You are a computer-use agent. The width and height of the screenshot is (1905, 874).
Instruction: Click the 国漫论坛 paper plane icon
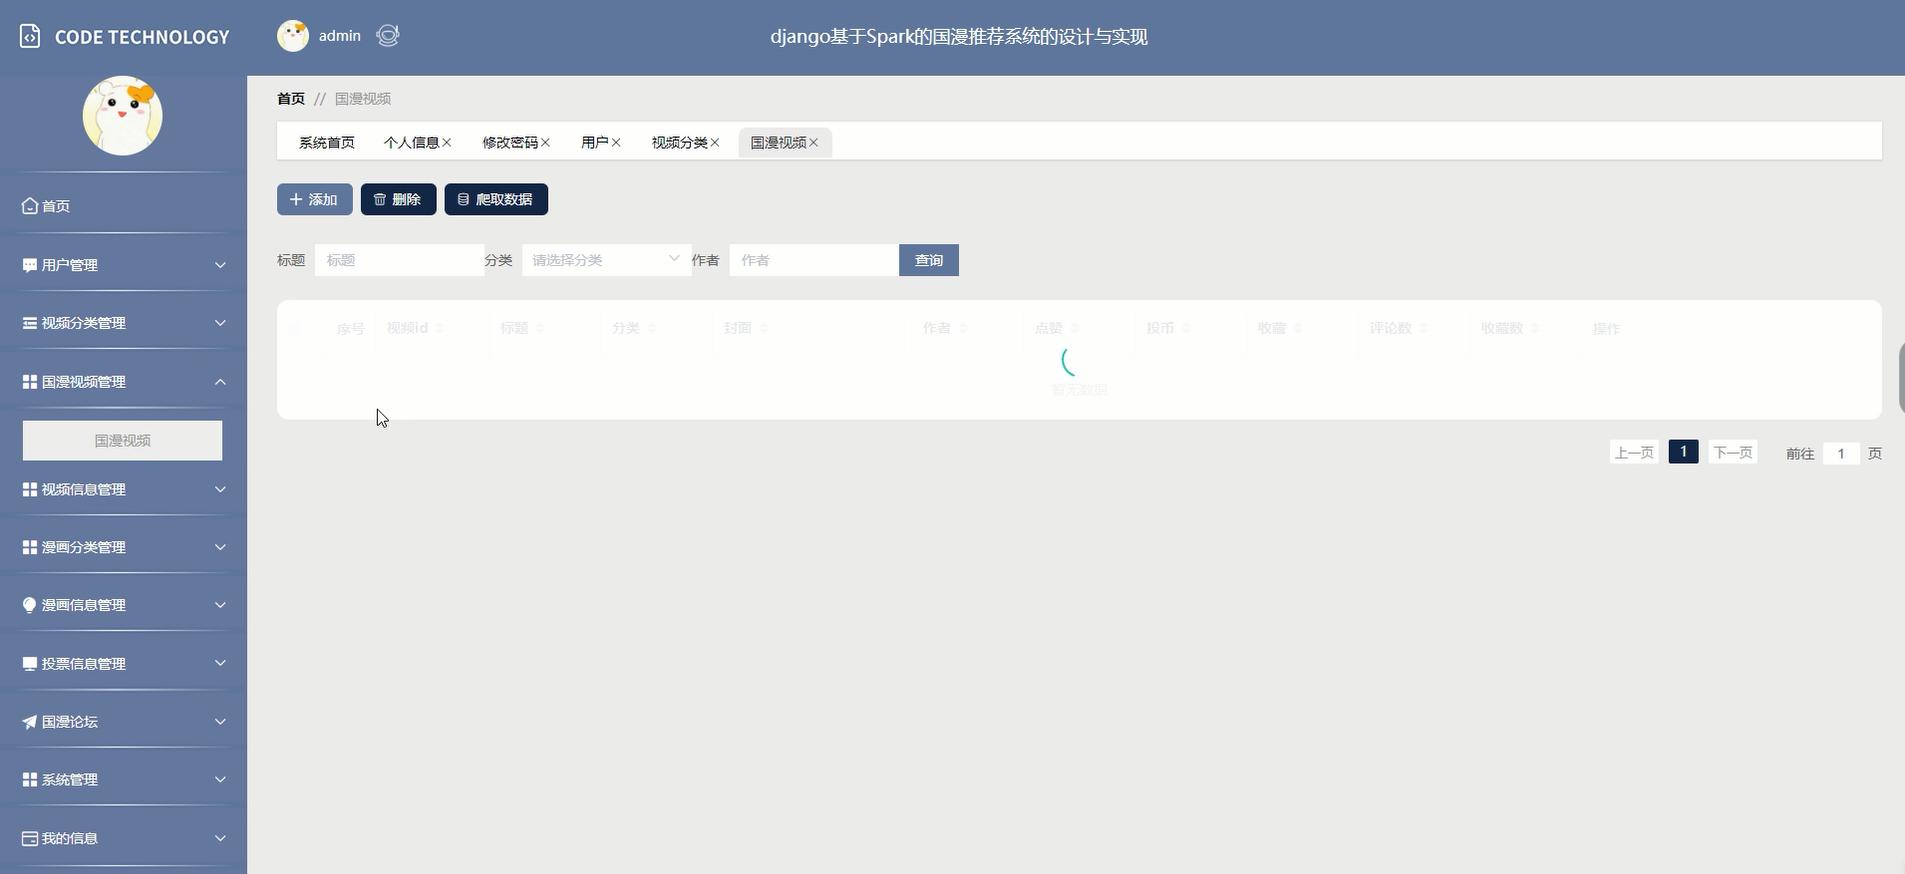coord(29,722)
